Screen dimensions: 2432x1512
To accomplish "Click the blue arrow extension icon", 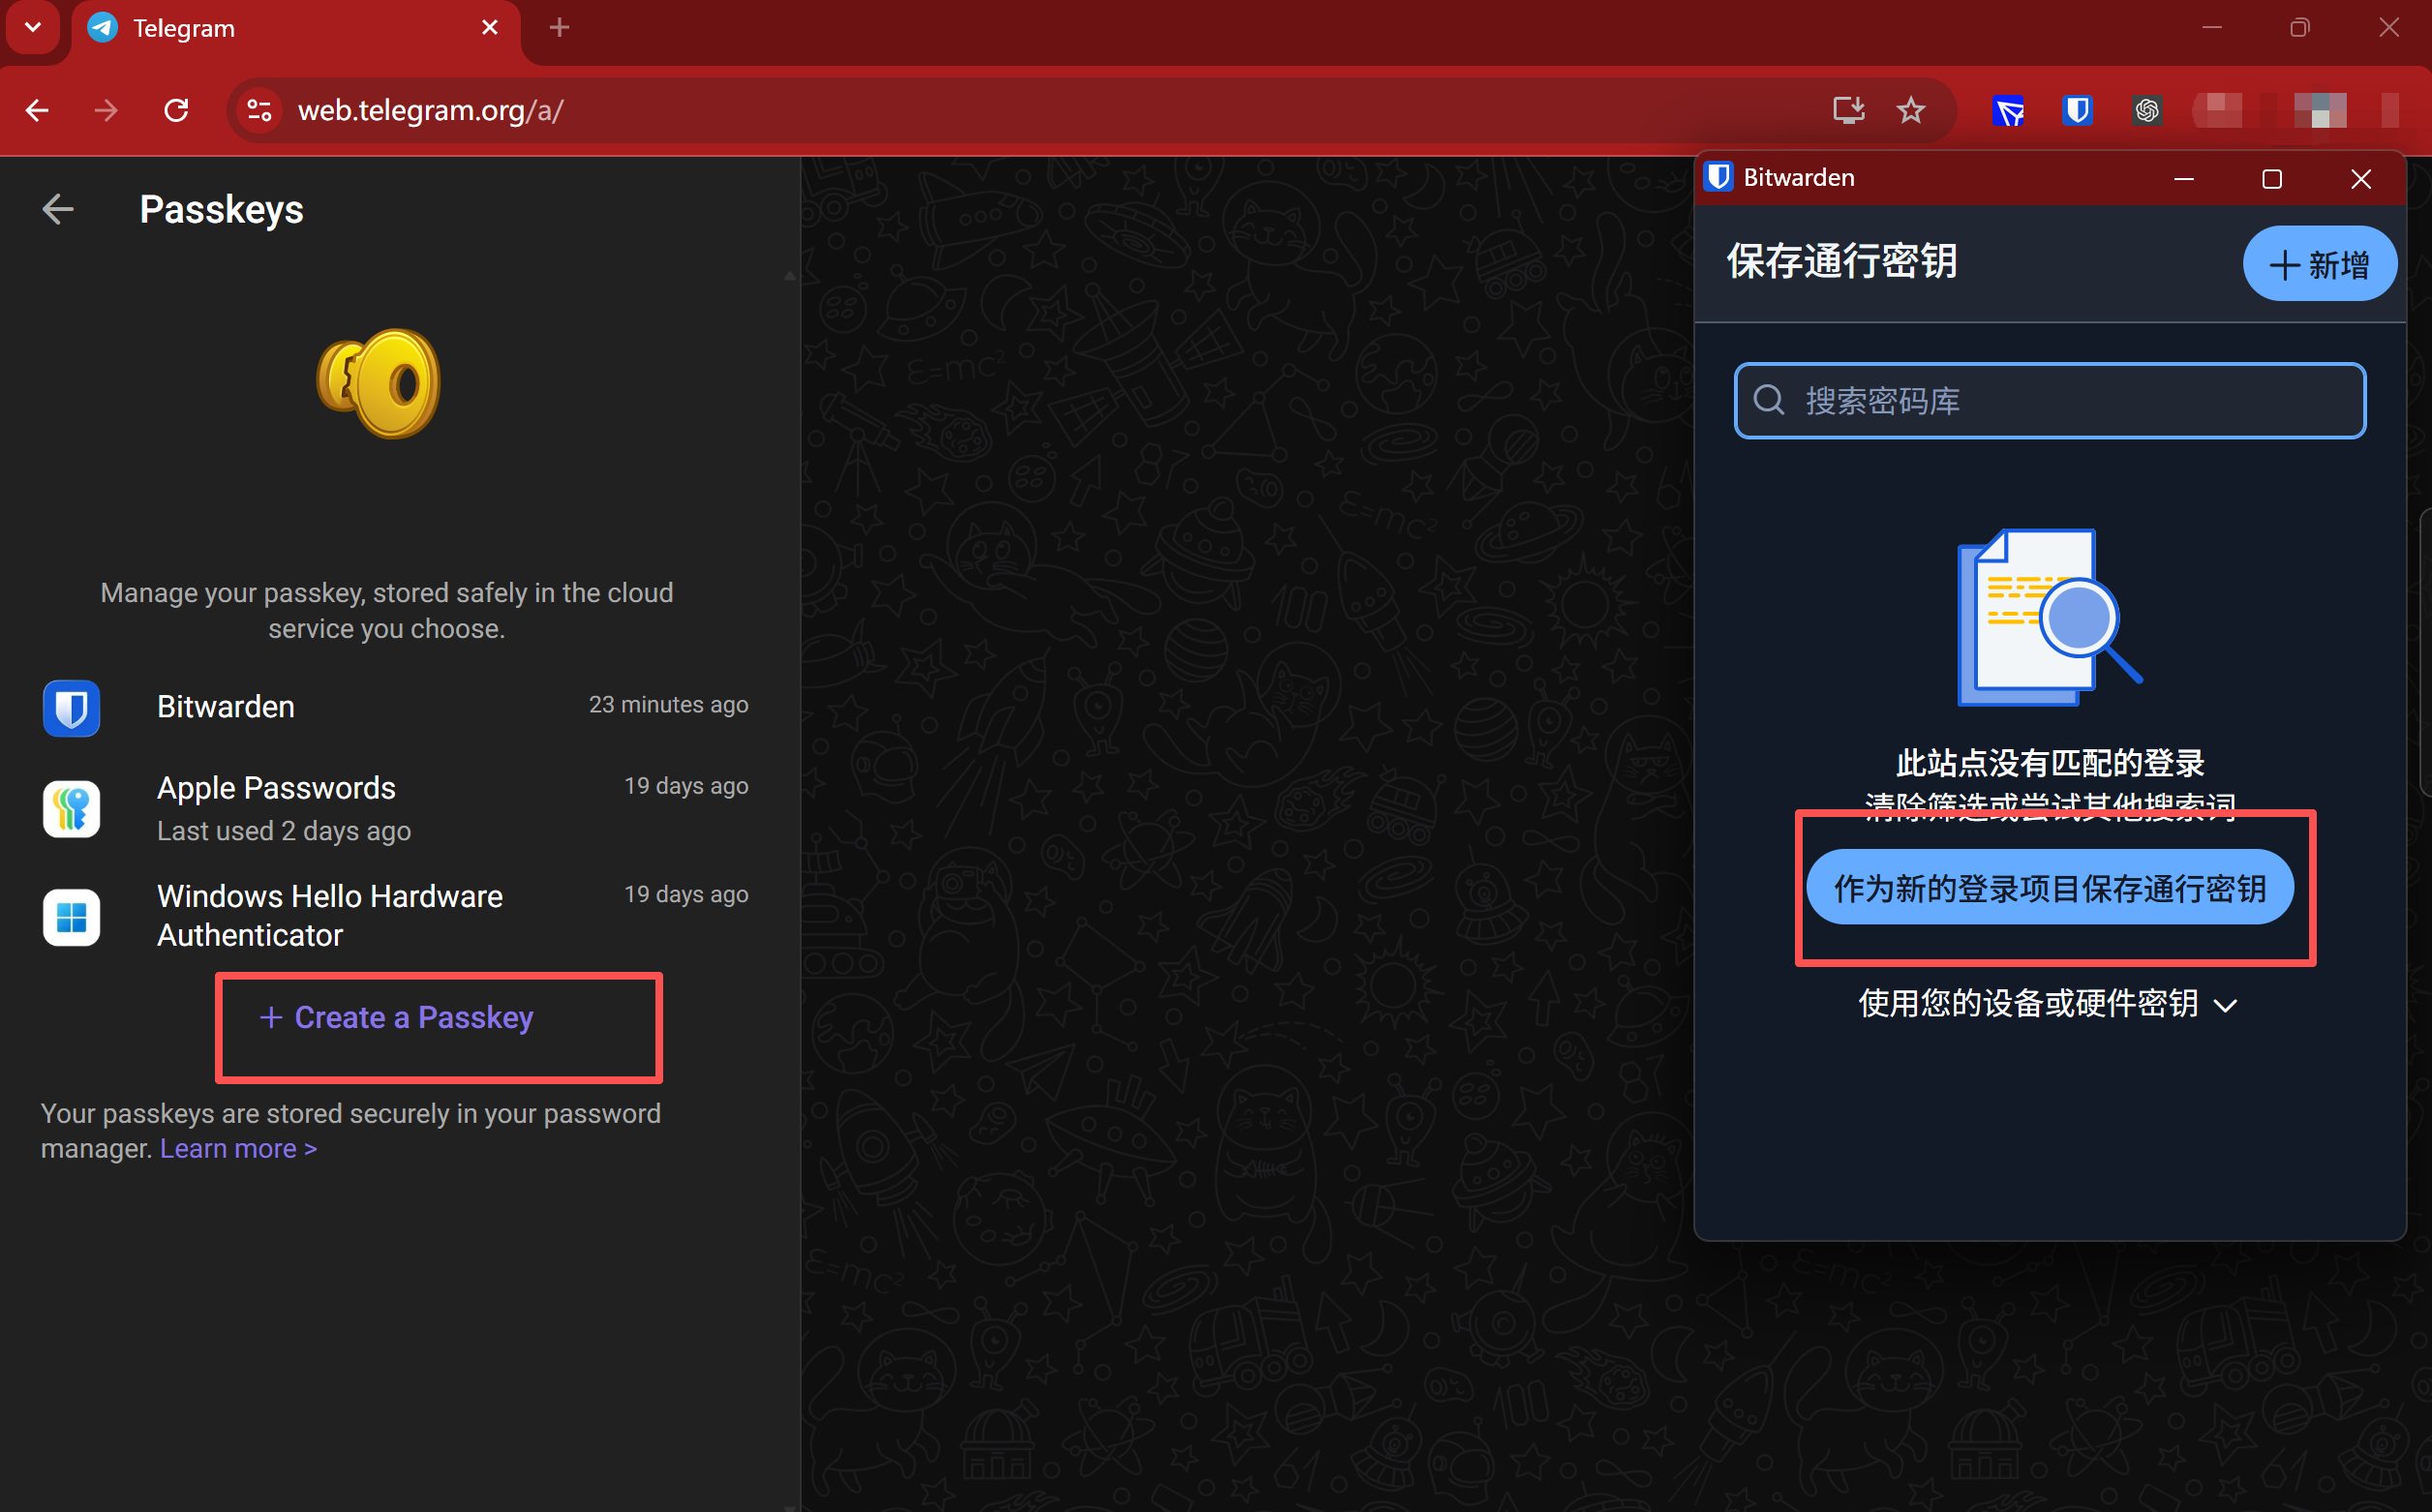I will [2008, 110].
